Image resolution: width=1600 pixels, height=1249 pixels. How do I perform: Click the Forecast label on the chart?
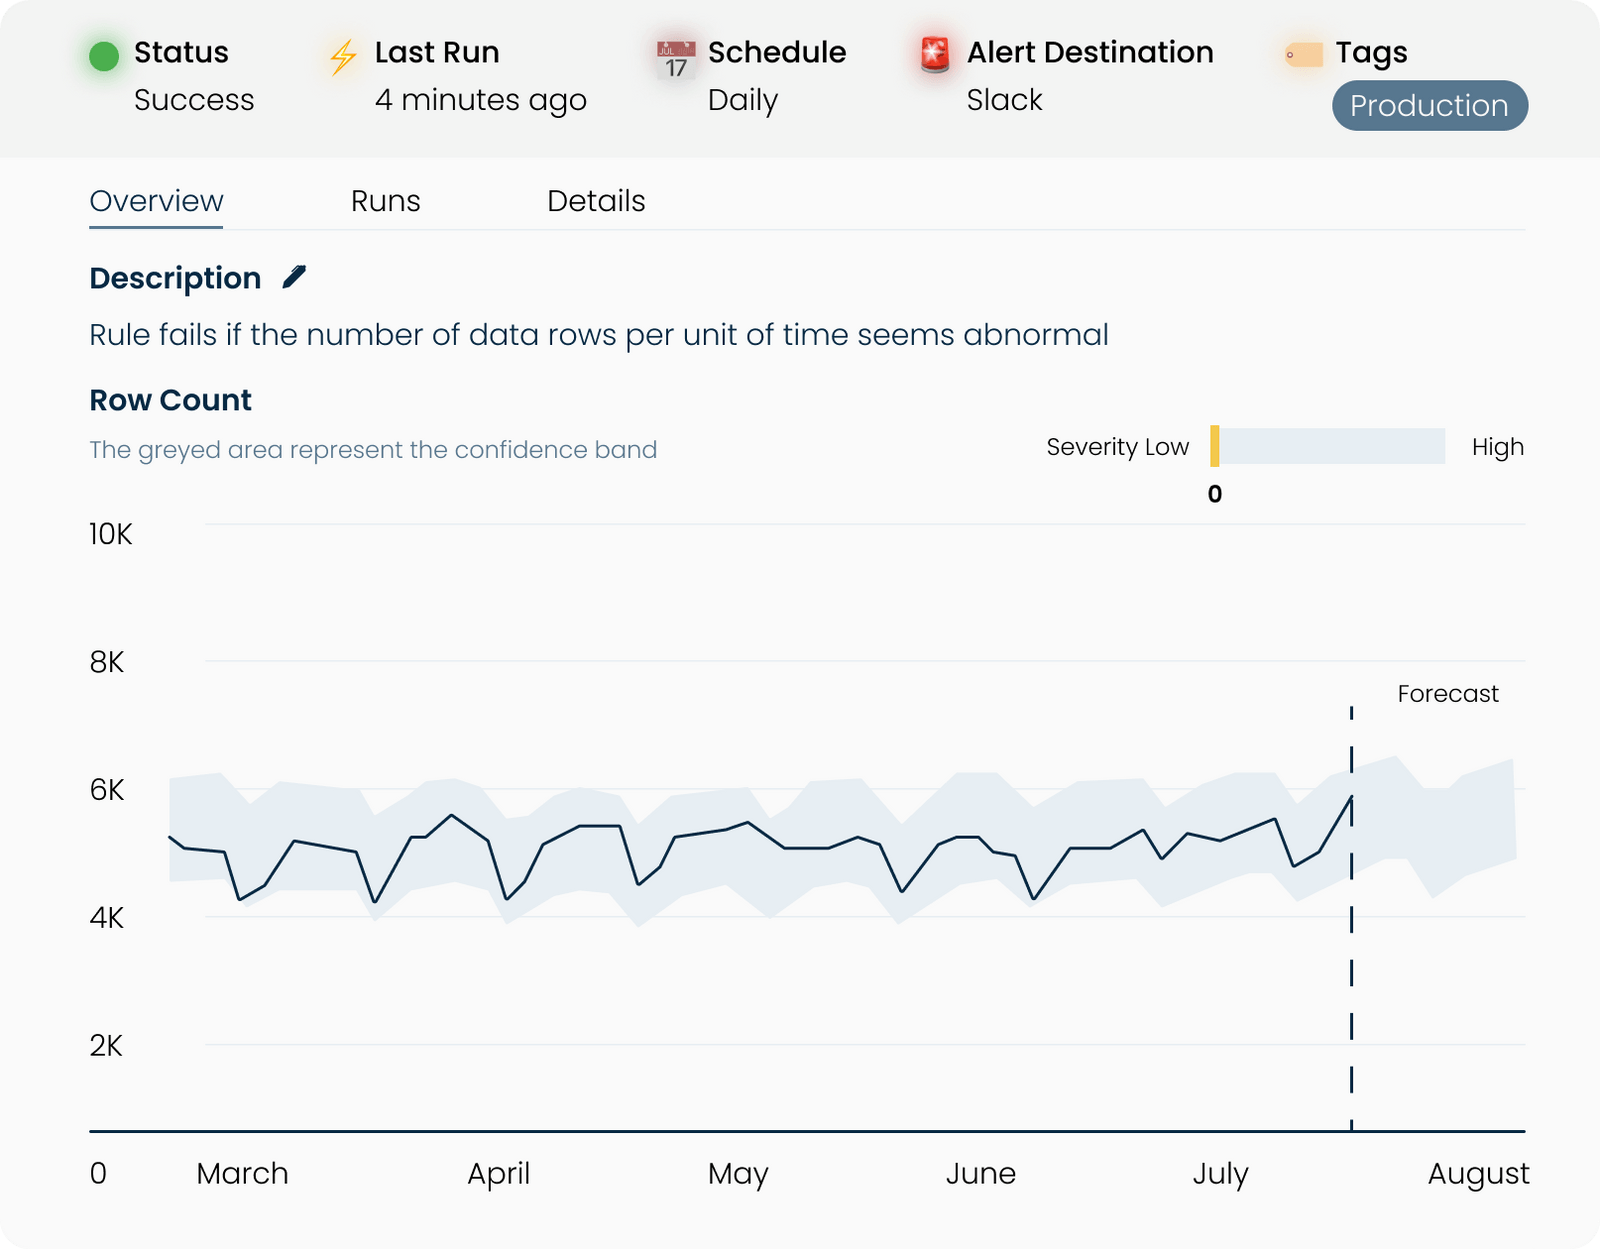coord(1448,692)
